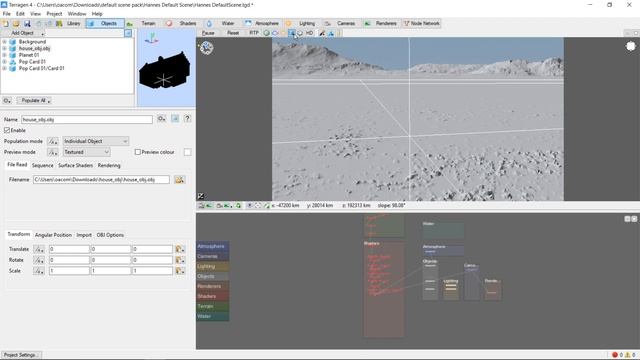Click the red error indicator icon
The height and width of the screenshot is (360, 640).
tap(615, 355)
